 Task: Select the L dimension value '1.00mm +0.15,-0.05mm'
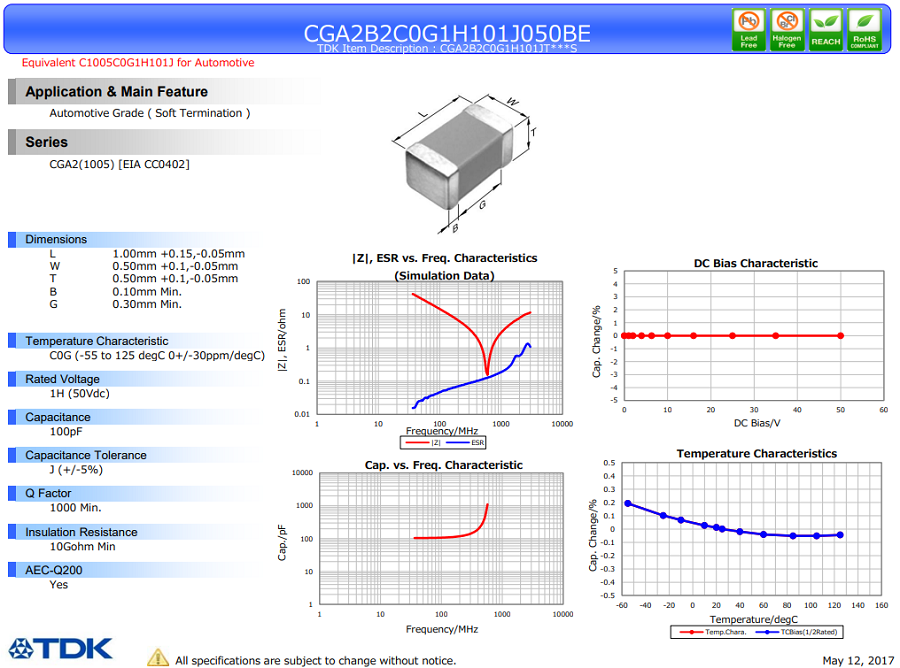tap(179, 254)
